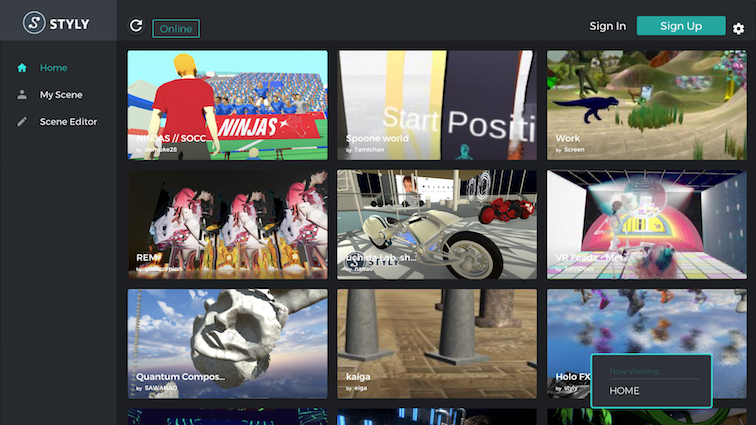Open settings with the gear icon
The height and width of the screenshot is (425, 756).
[738, 29]
